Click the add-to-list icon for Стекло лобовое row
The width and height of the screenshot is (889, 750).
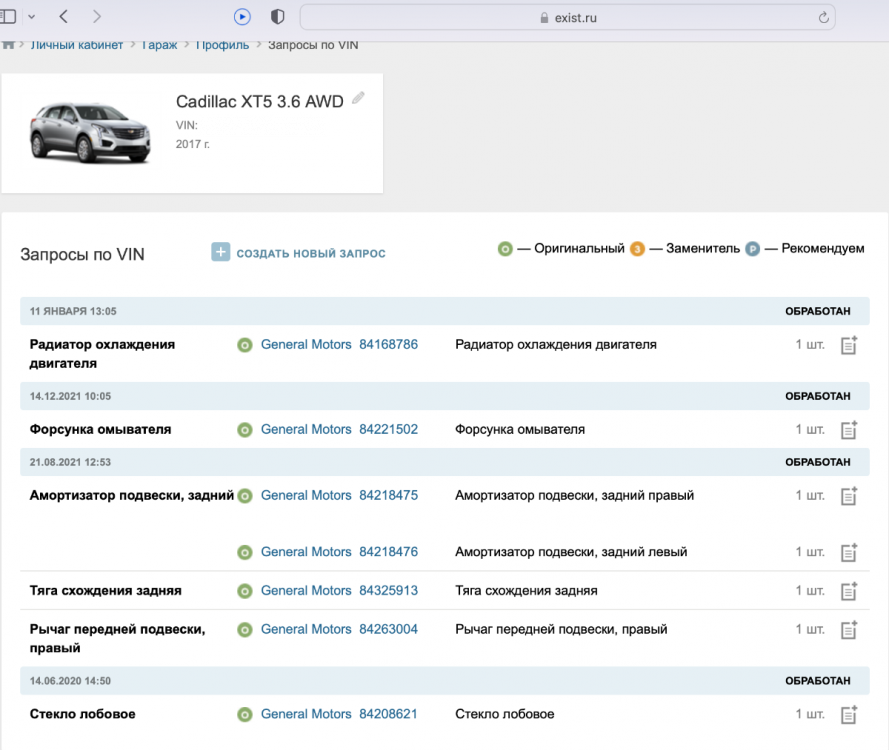(x=849, y=715)
